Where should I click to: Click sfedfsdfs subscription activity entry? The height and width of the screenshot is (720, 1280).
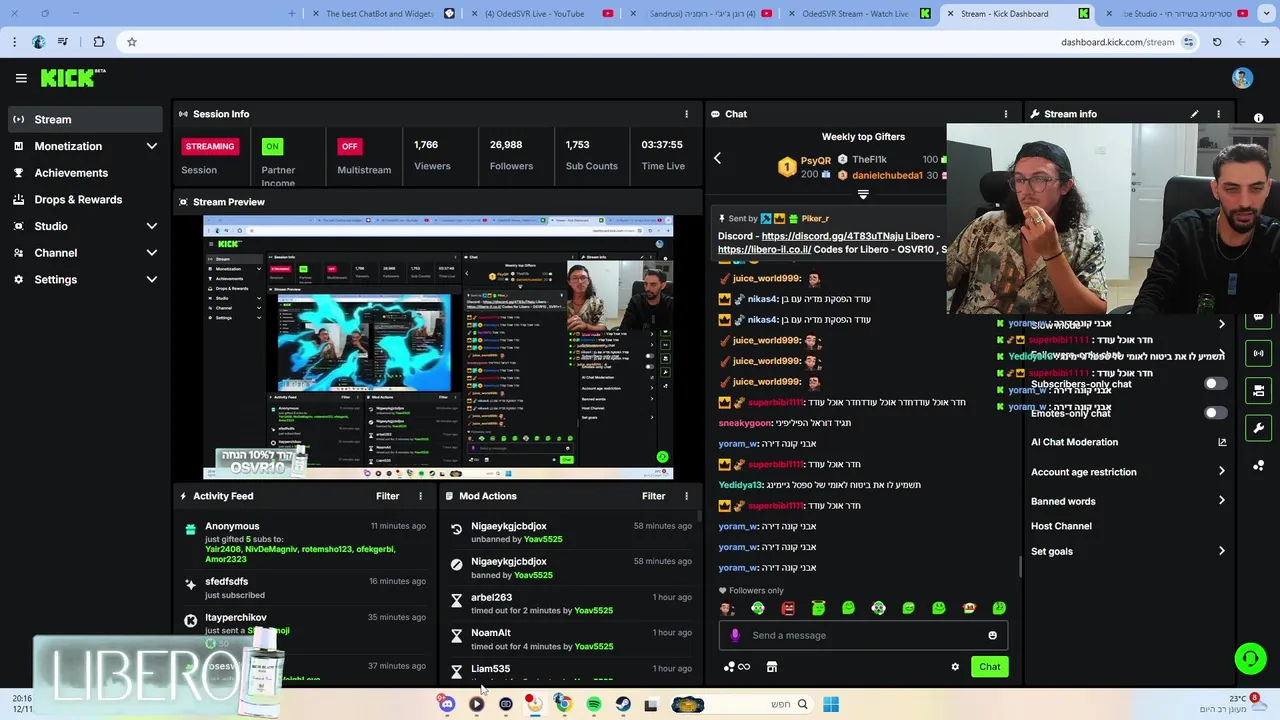(305, 588)
